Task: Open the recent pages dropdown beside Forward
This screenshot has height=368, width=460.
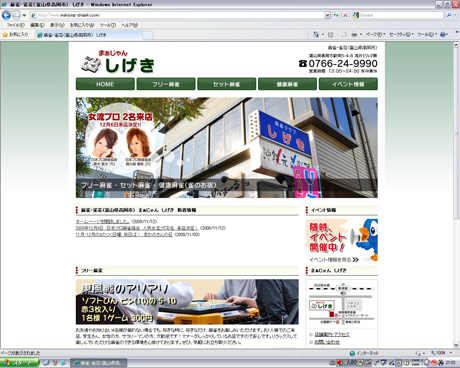Action: (x=24, y=15)
